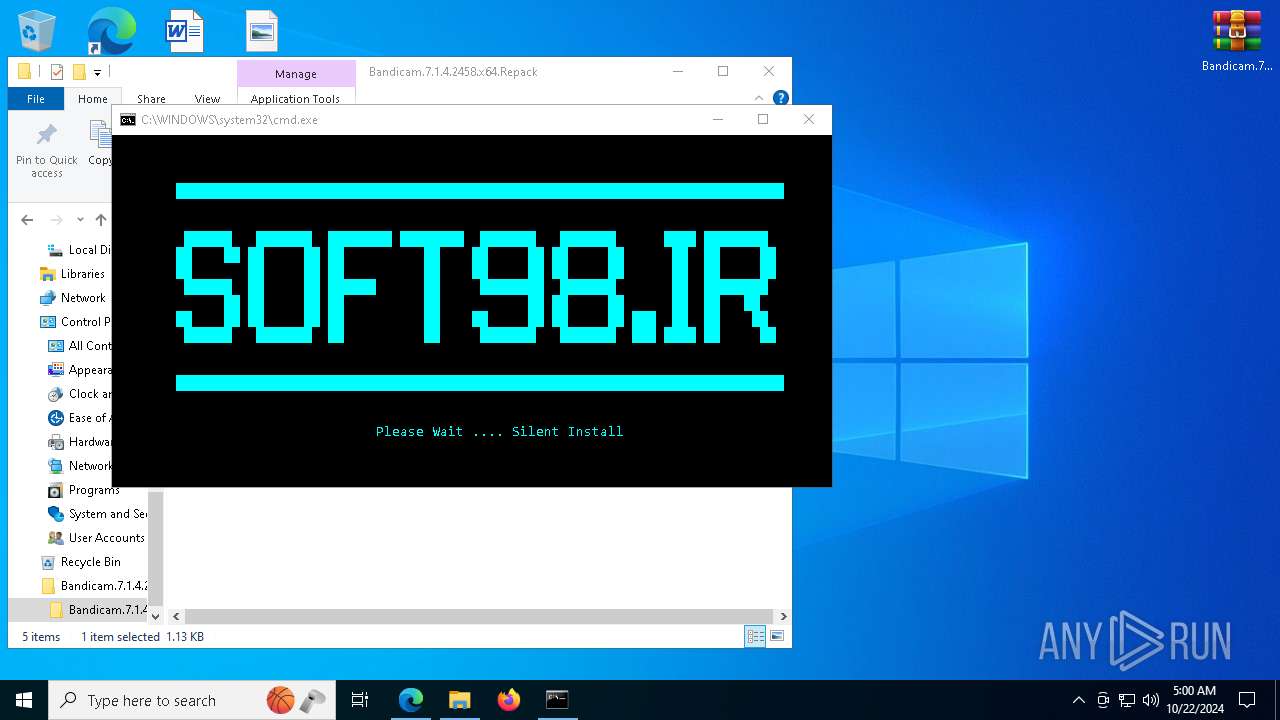Image resolution: width=1280 pixels, height=720 pixels.
Task: Open the File tab in Explorer
Action: click(36, 99)
